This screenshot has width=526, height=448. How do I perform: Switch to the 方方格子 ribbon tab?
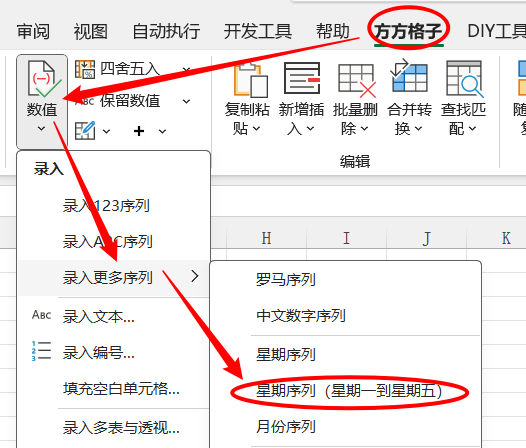coord(408,32)
